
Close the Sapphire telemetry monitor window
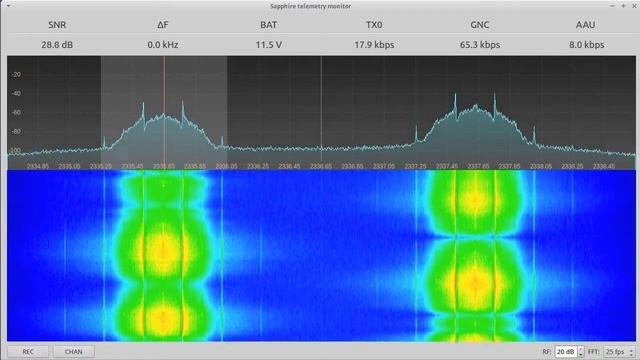[634, 6]
